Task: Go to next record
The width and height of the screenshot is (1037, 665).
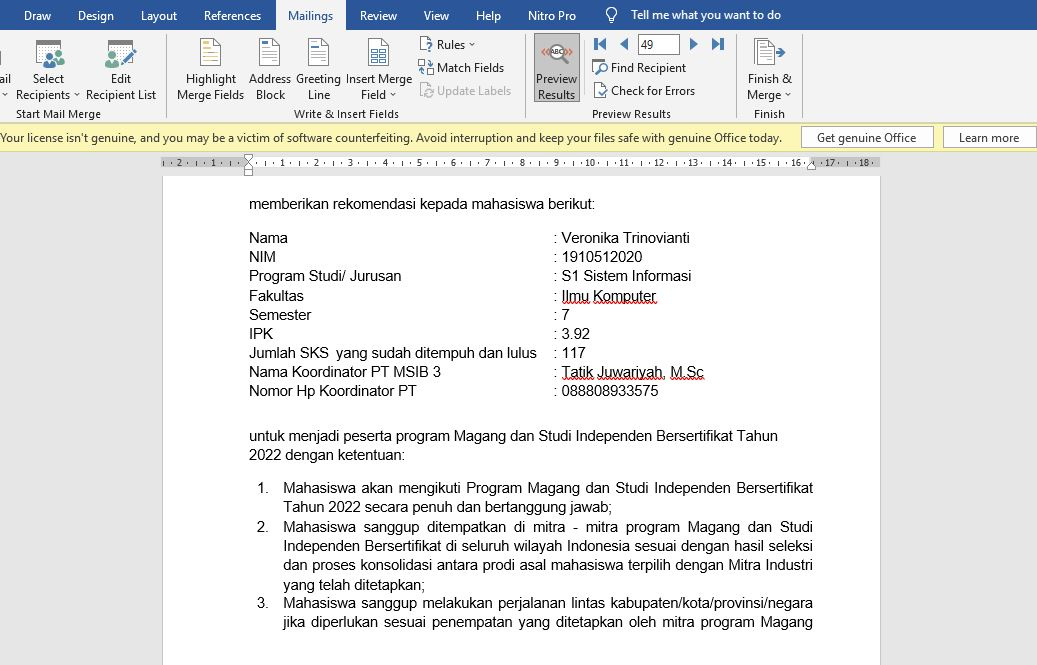Action: click(x=693, y=44)
